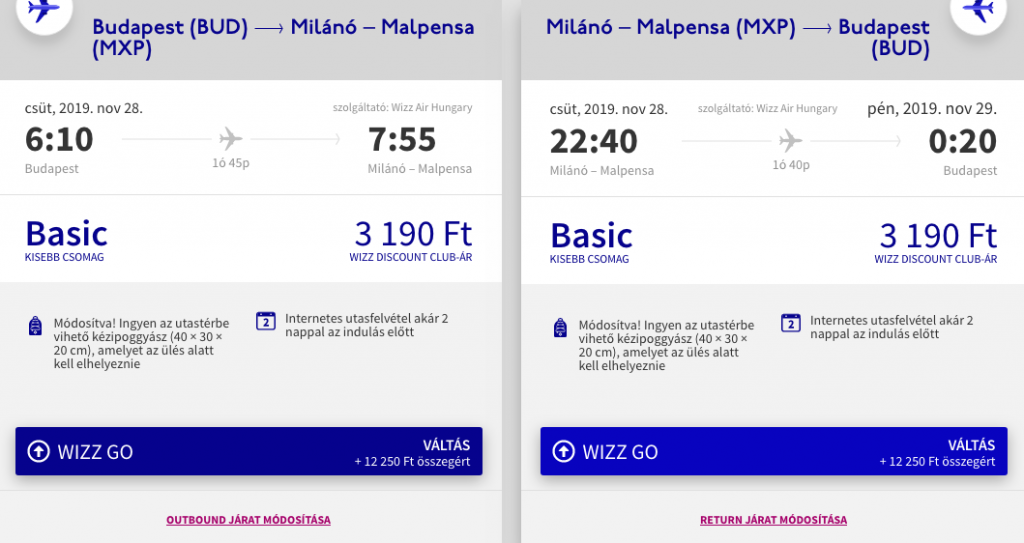Click the outbound flight airplane circle icon
The width and height of the screenshot is (1024, 543).
point(43,10)
